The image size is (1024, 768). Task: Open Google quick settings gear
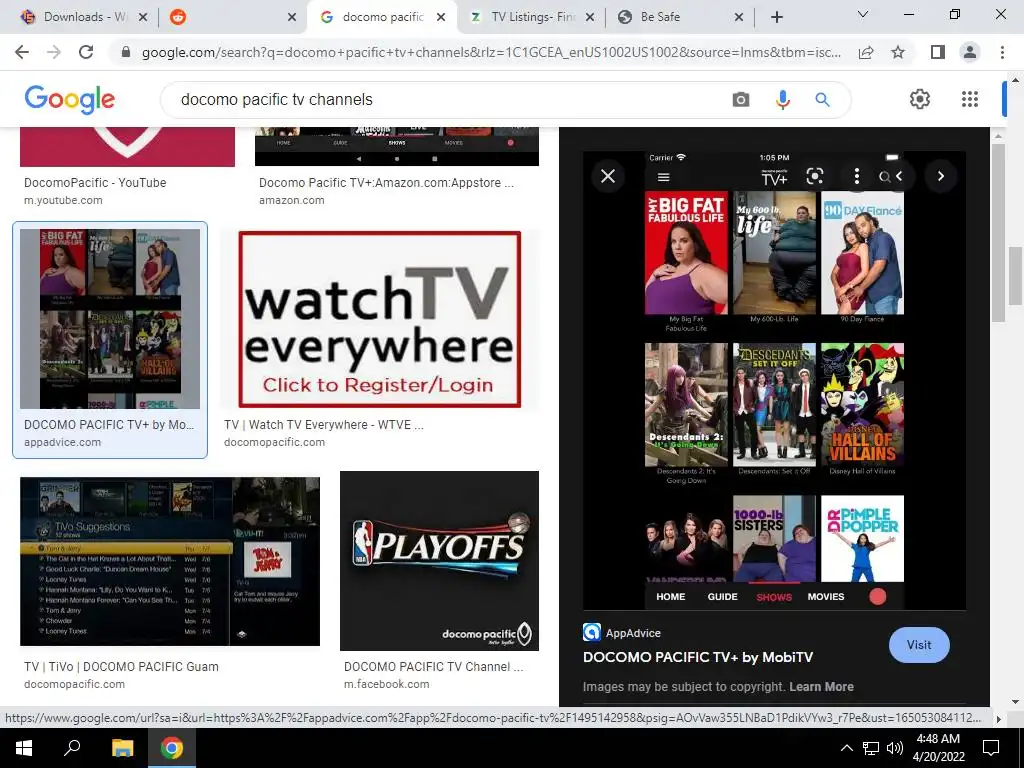(920, 99)
